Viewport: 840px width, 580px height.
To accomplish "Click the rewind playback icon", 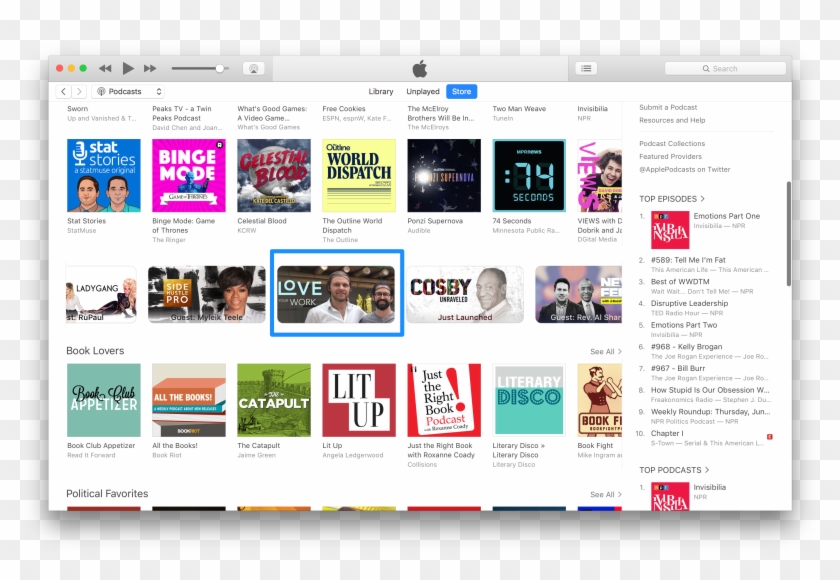I will tap(105, 68).
